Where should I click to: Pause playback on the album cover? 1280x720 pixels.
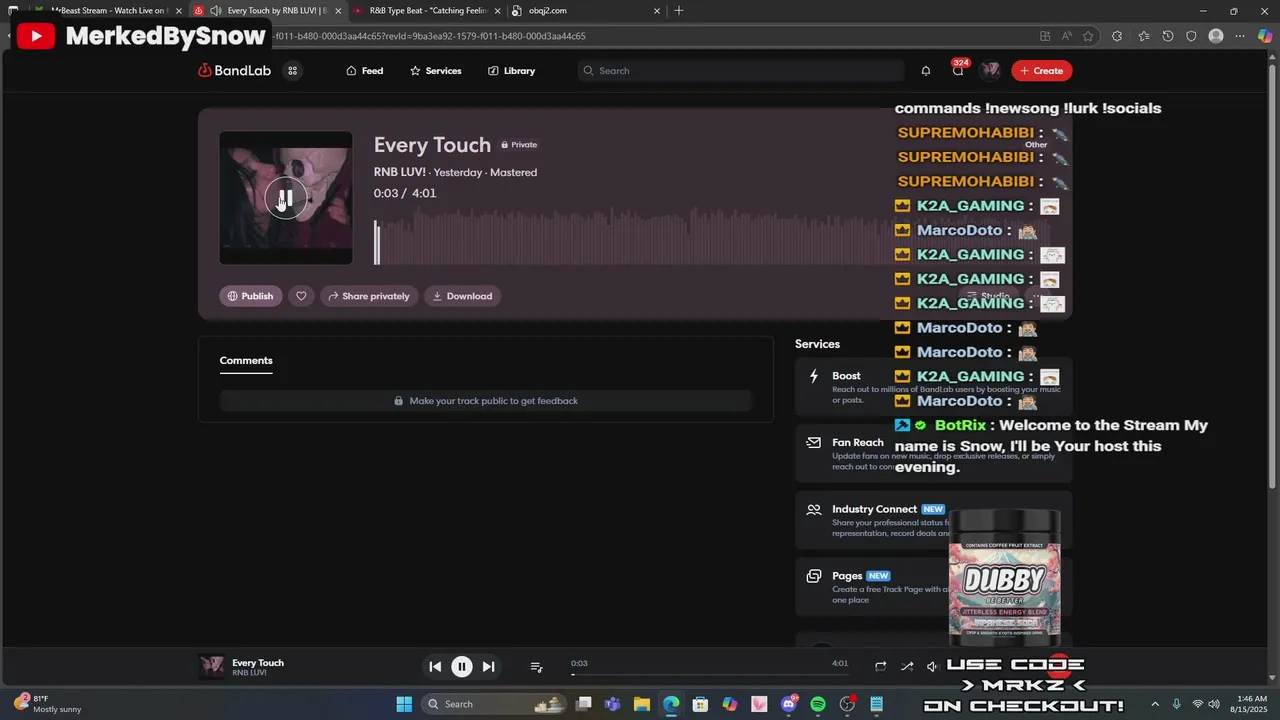pyautogui.click(x=285, y=199)
